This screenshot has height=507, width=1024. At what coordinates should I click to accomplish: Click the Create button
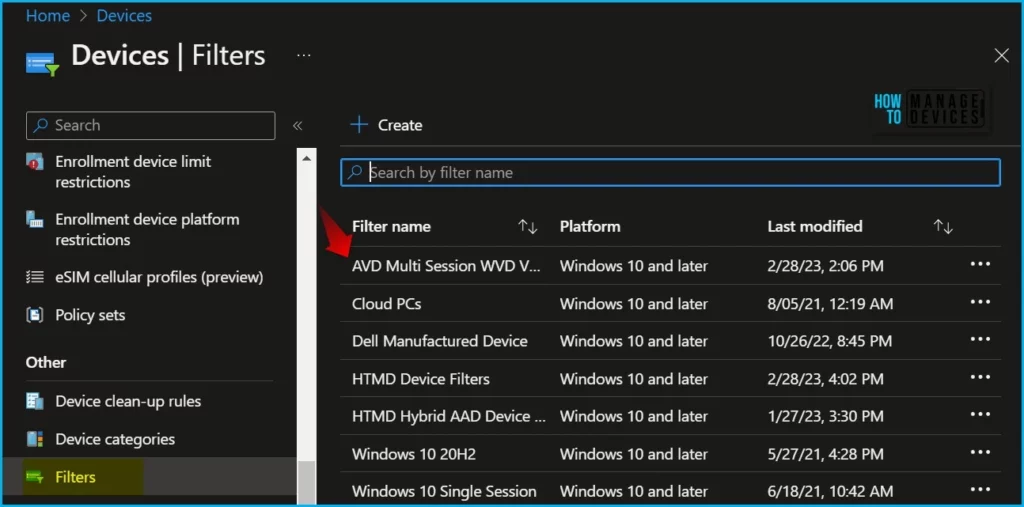coord(387,125)
